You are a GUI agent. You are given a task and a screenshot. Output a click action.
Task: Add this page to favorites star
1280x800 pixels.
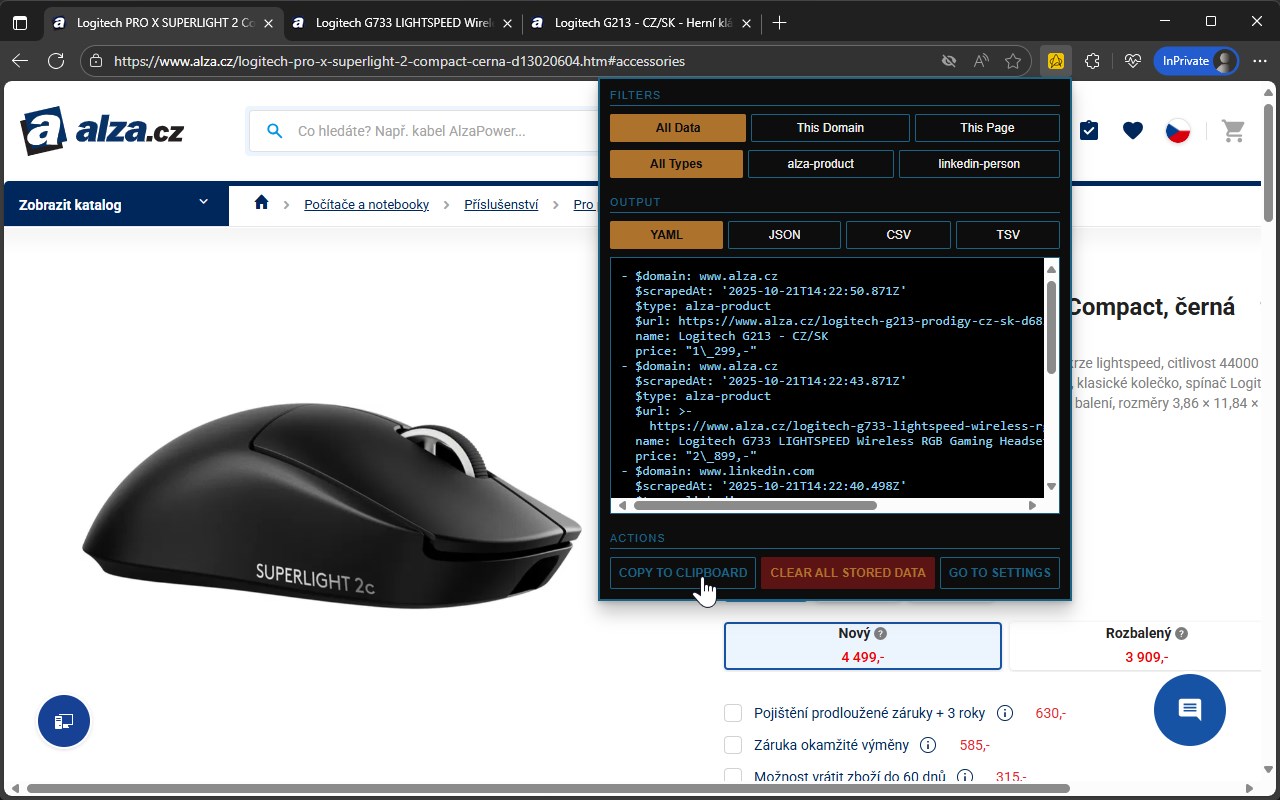[1013, 61]
